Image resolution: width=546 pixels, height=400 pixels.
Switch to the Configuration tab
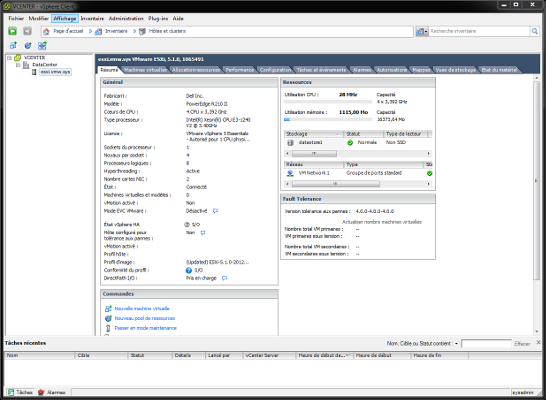click(275, 70)
